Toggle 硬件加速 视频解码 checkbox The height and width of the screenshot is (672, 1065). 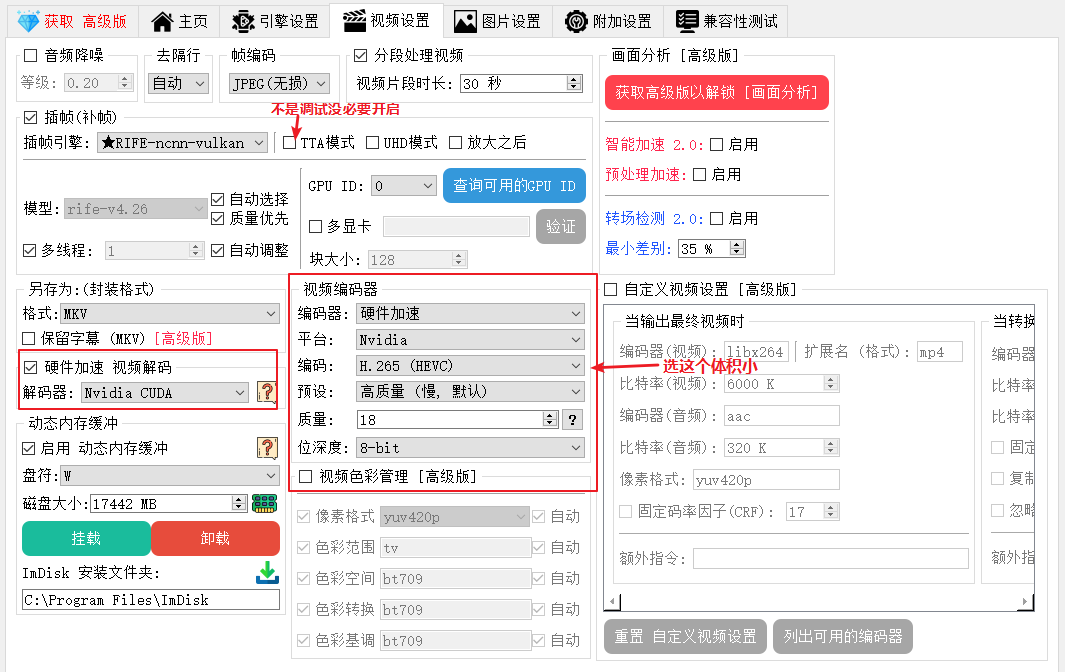tap(31, 368)
